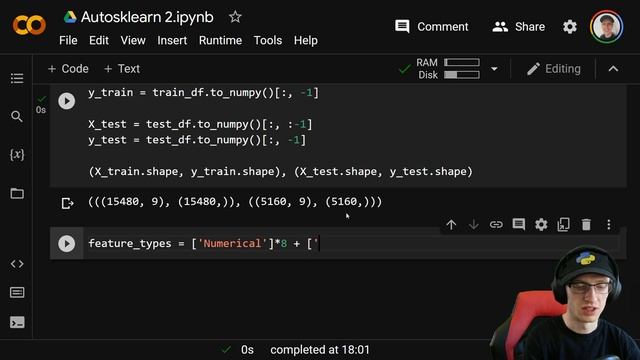
Task: Open the View menu
Action: point(133,40)
